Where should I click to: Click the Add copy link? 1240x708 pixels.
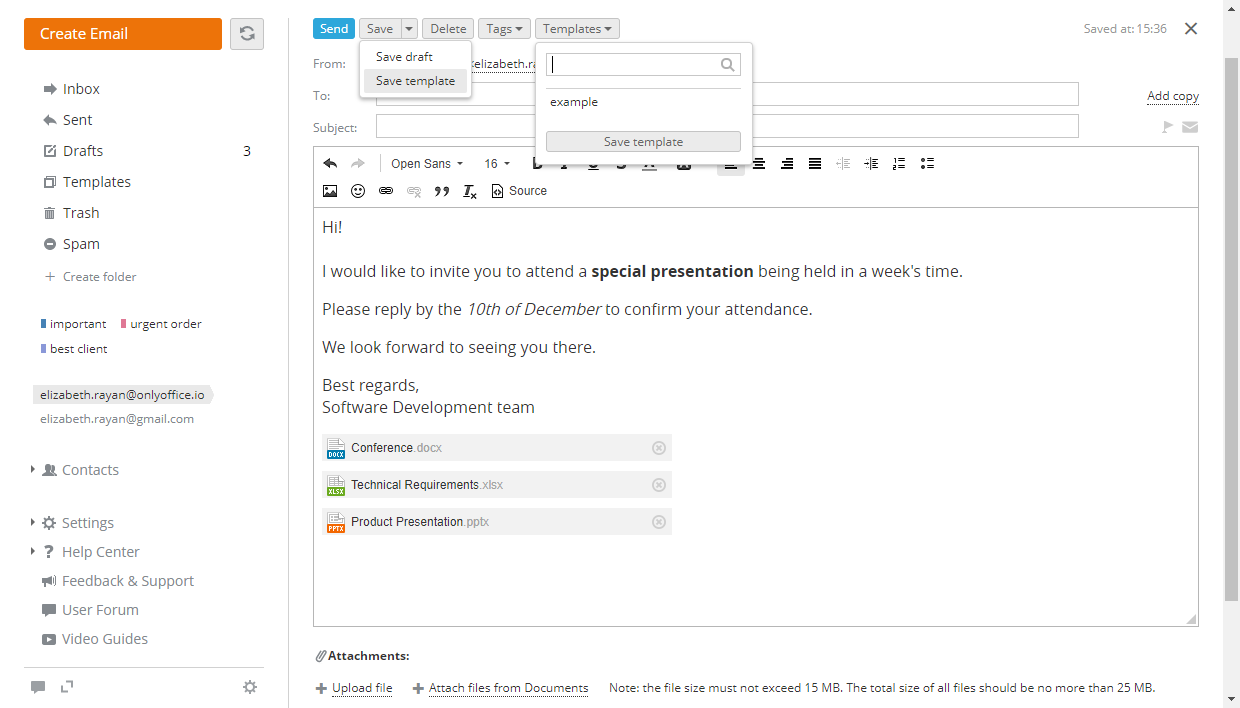click(1172, 96)
